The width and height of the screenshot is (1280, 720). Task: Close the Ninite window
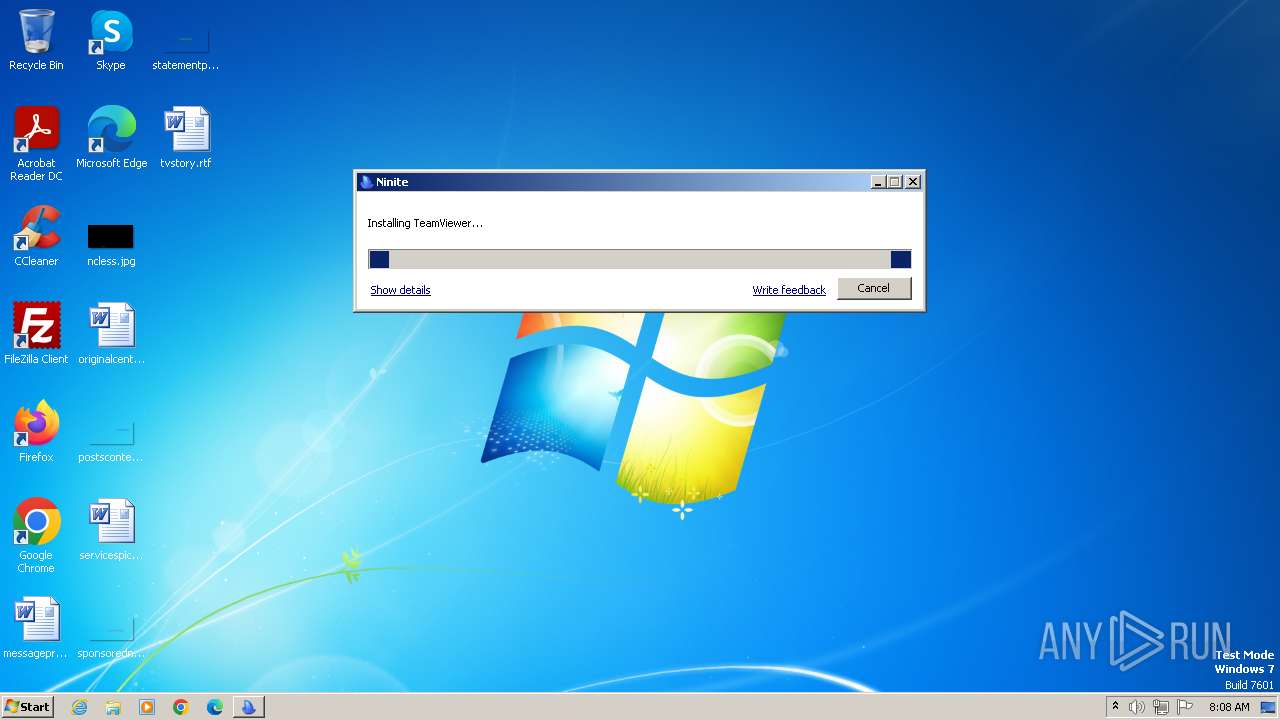pos(913,182)
